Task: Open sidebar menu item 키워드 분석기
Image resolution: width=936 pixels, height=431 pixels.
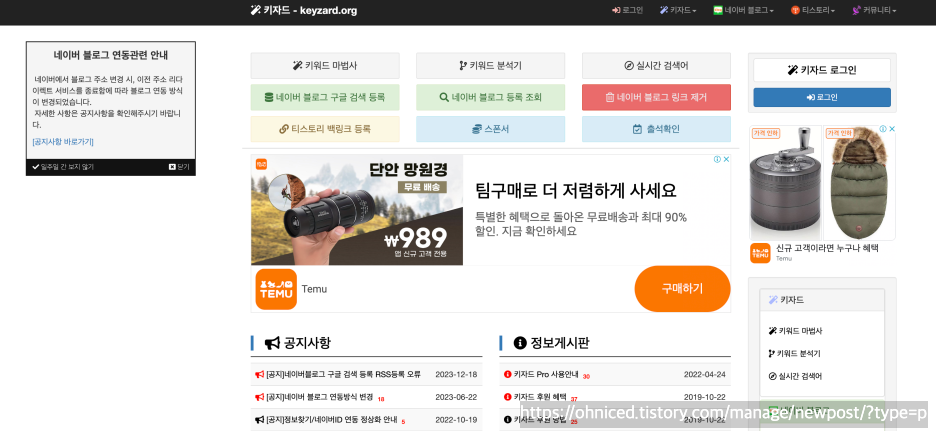Action: click(794, 353)
